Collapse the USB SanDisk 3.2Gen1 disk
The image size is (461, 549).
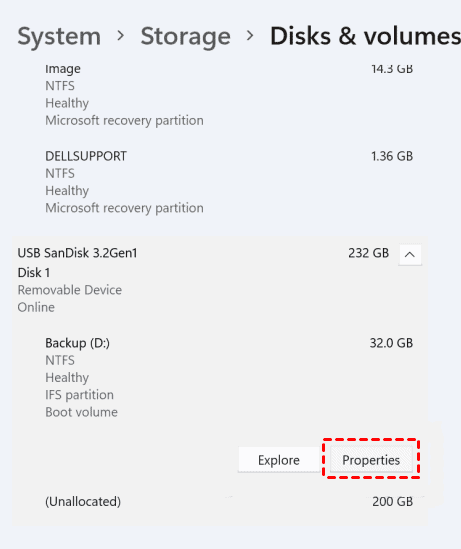(410, 254)
